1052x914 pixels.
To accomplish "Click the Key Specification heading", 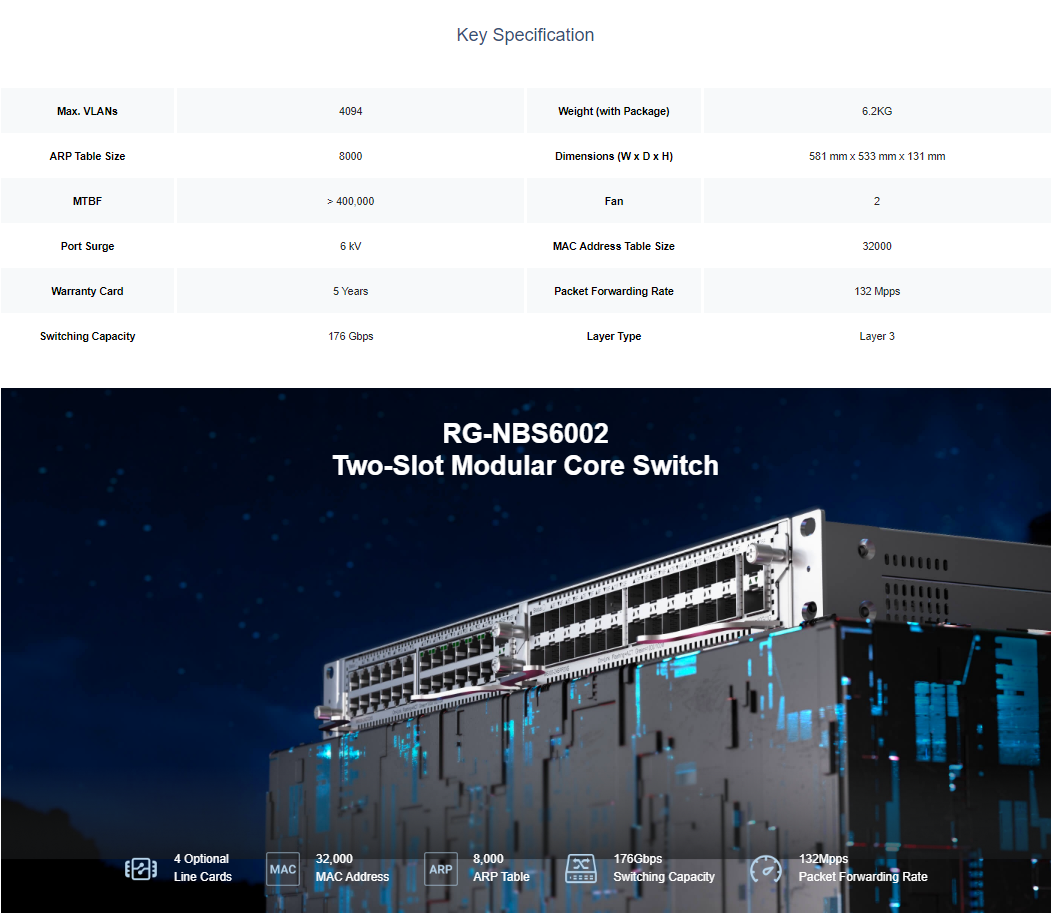I will (525, 35).
